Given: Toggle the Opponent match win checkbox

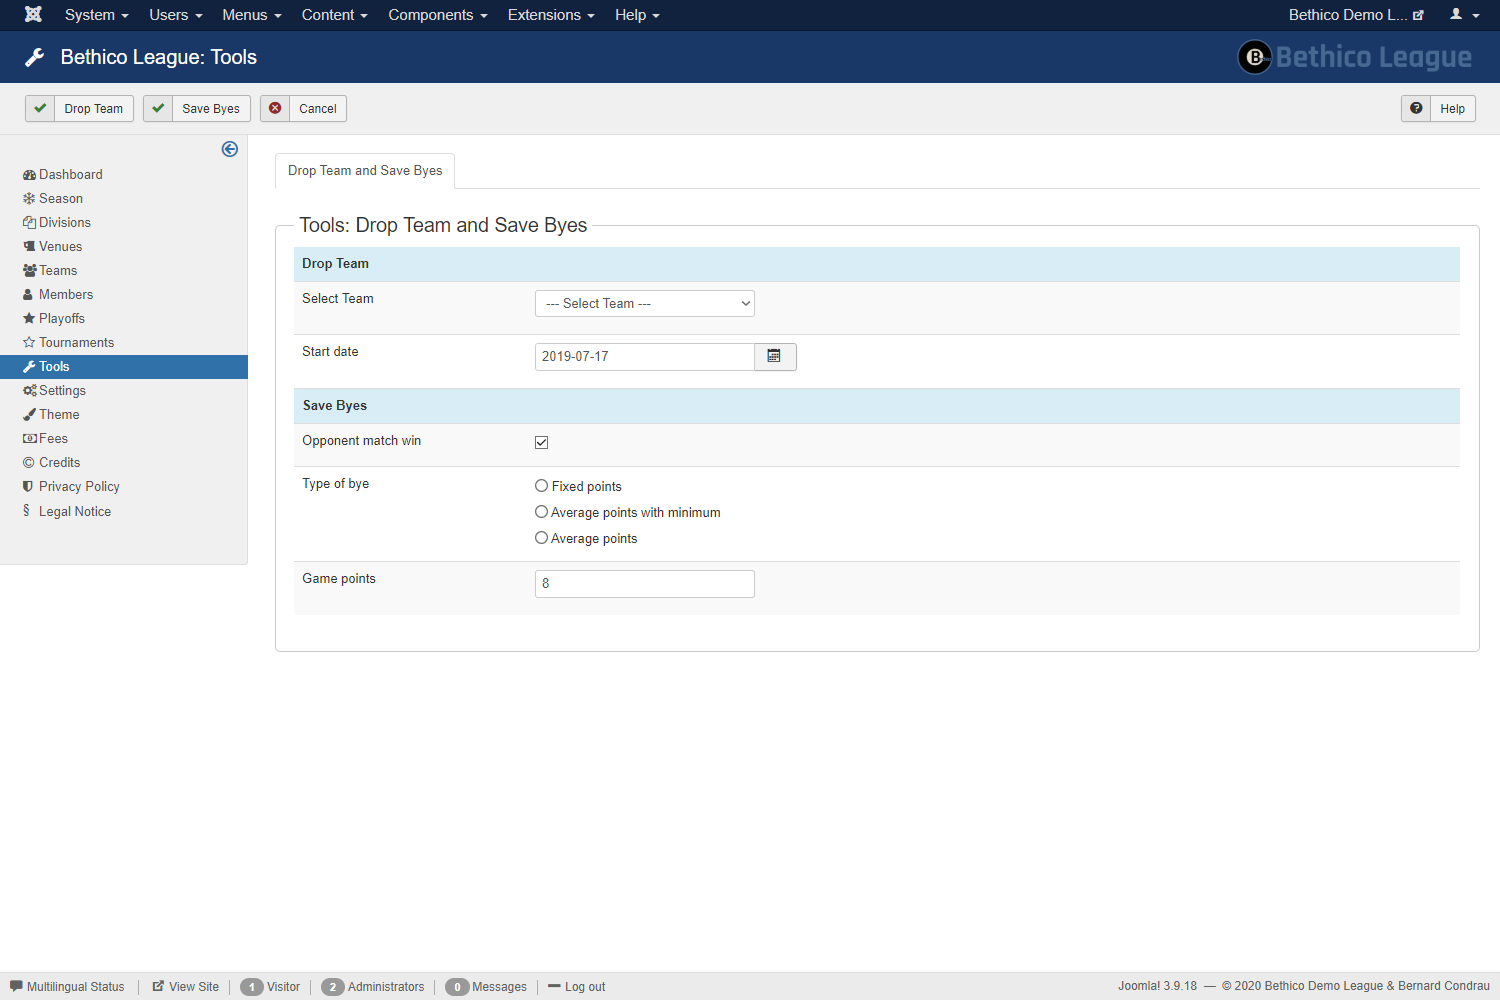Looking at the screenshot, I should [x=541, y=442].
